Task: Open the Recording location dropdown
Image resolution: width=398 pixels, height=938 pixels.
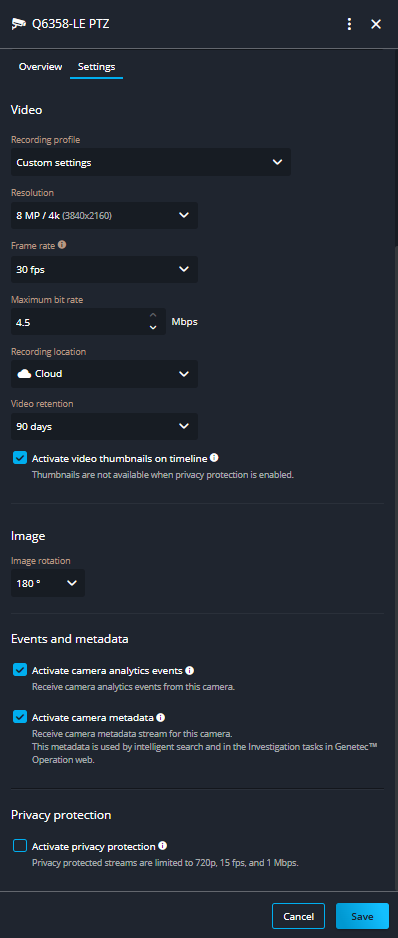Action: pos(104,374)
